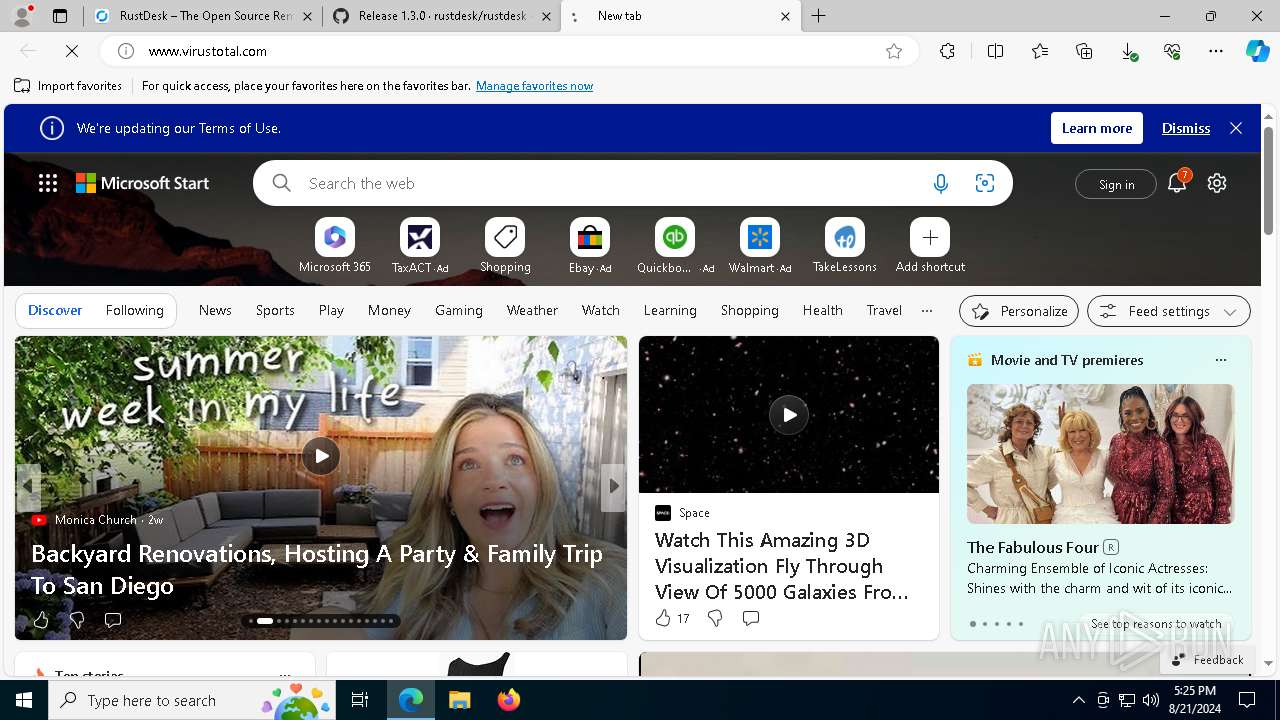Open The Fabulous Four thumbnail
The height and width of the screenshot is (720, 1280).
click(x=1100, y=454)
